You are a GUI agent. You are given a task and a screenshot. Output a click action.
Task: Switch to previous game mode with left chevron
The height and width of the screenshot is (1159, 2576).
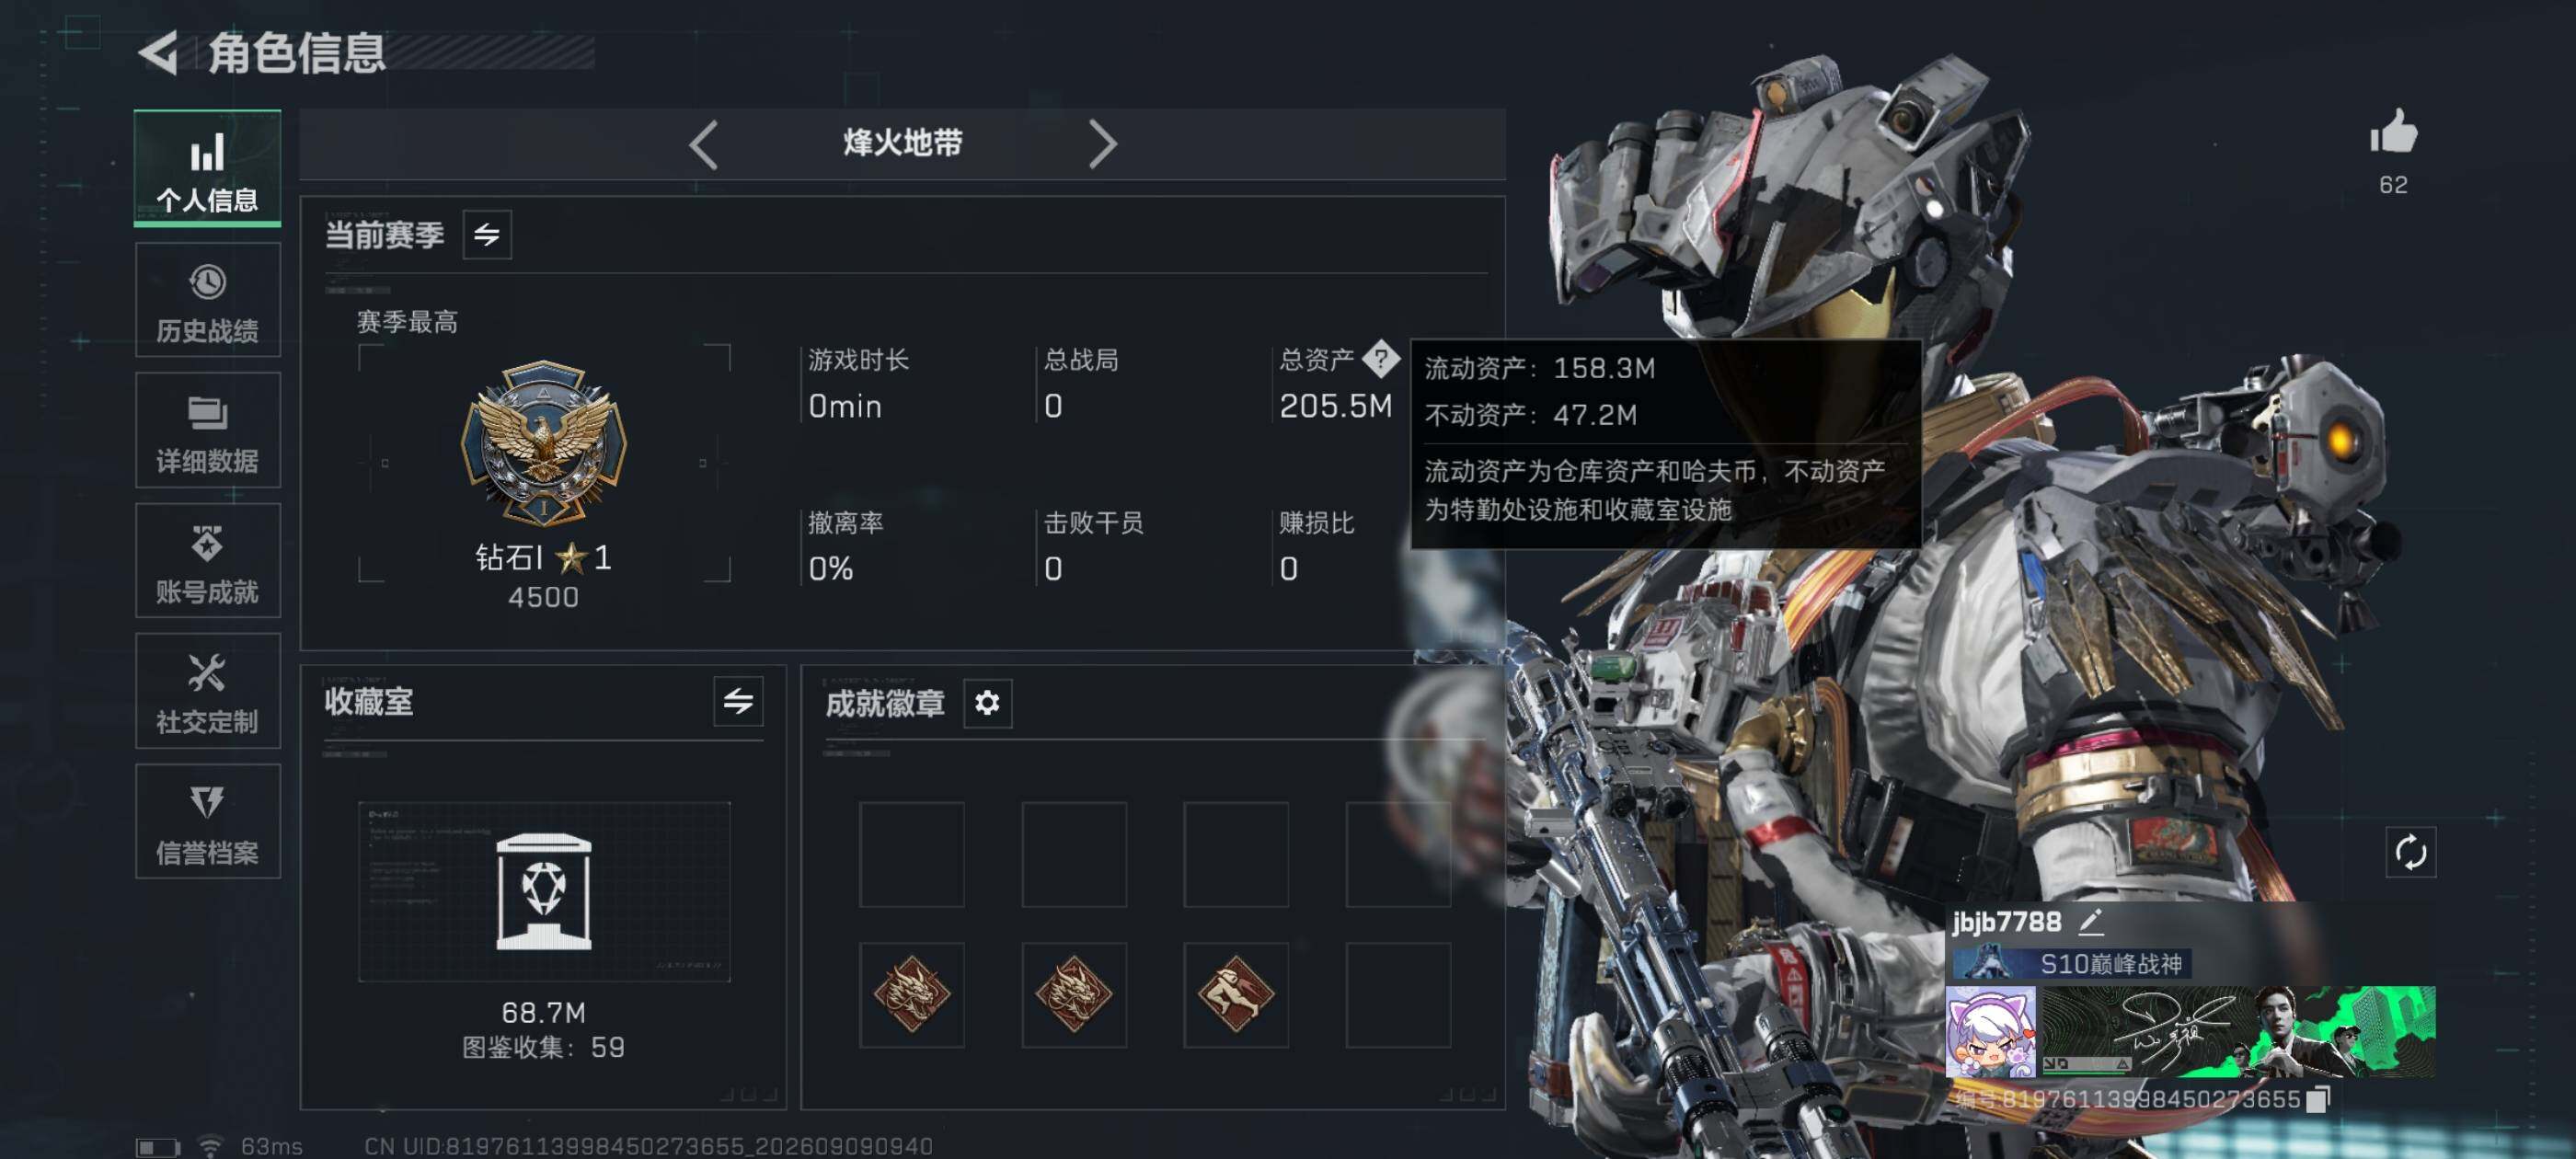(704, 145)
